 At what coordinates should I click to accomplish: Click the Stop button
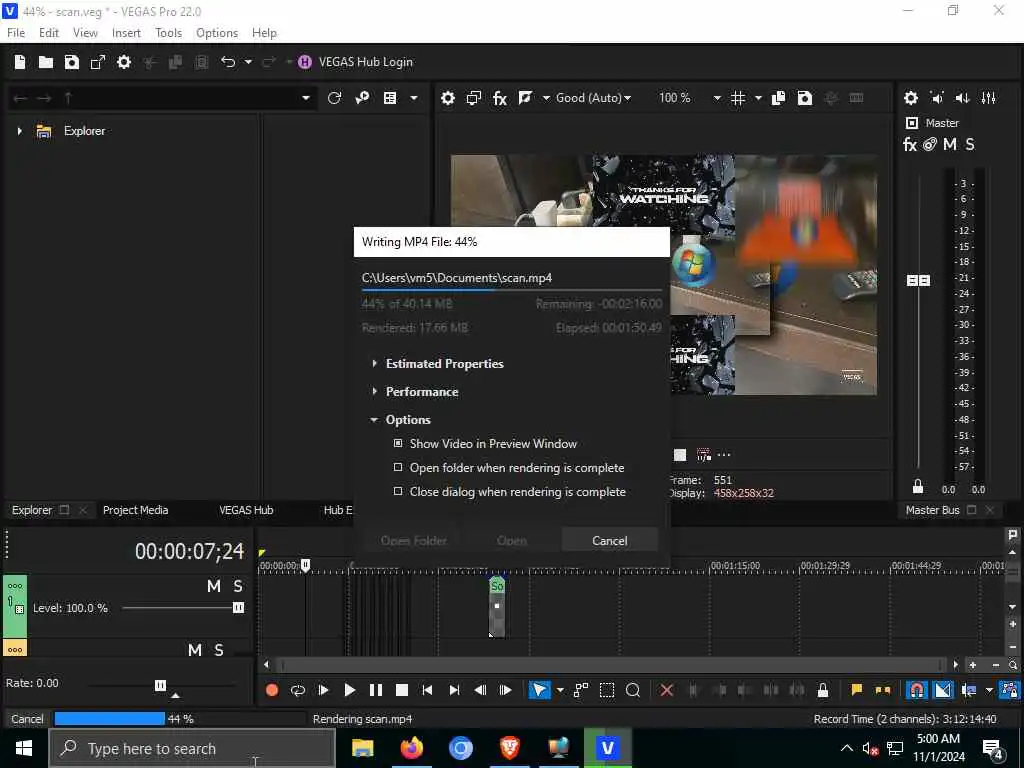[x=402, y=690]
